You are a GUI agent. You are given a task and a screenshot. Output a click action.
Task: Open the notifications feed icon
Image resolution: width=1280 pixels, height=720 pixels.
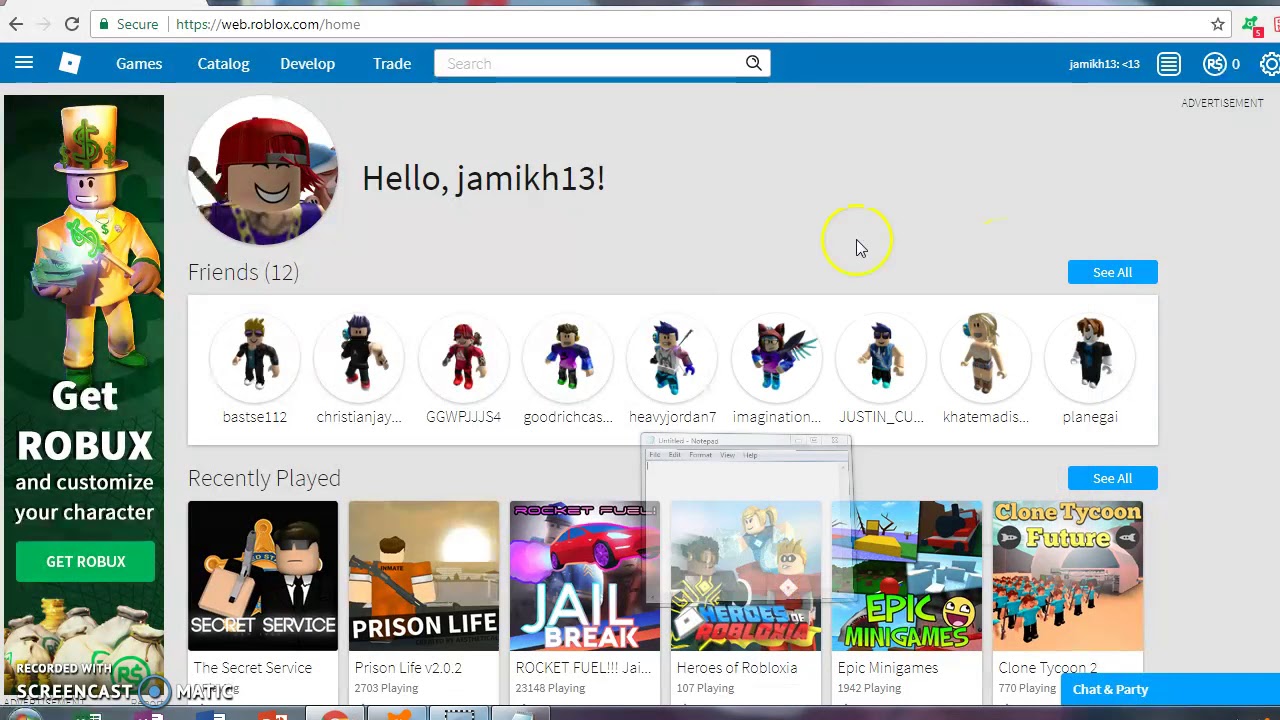[1169, 64]
